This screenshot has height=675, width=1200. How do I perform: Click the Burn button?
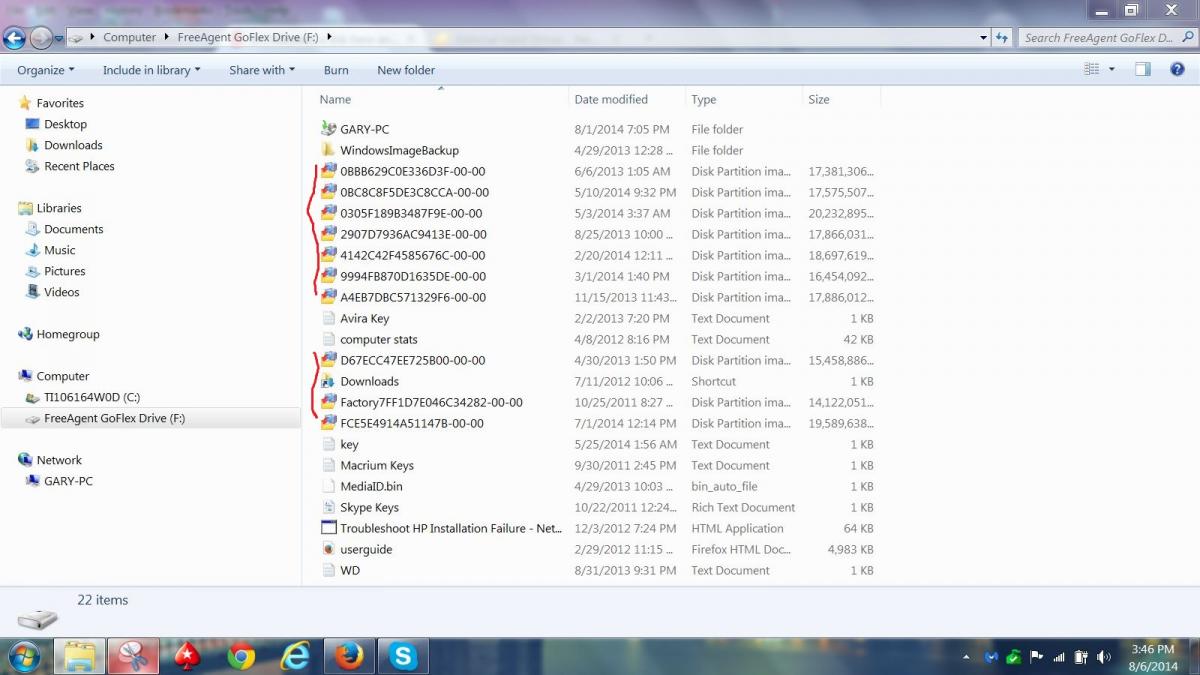(x=336, y=70)
